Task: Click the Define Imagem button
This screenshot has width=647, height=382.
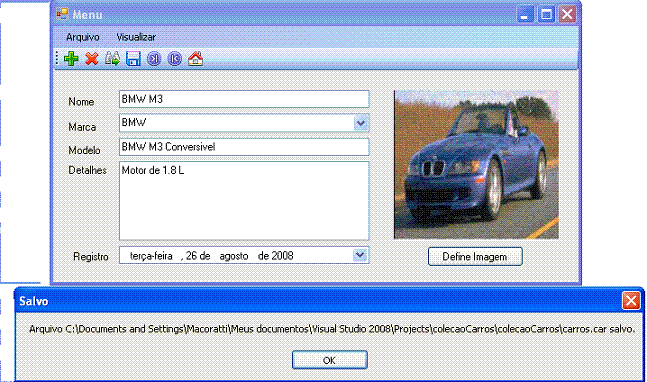Action: [475, 257]
